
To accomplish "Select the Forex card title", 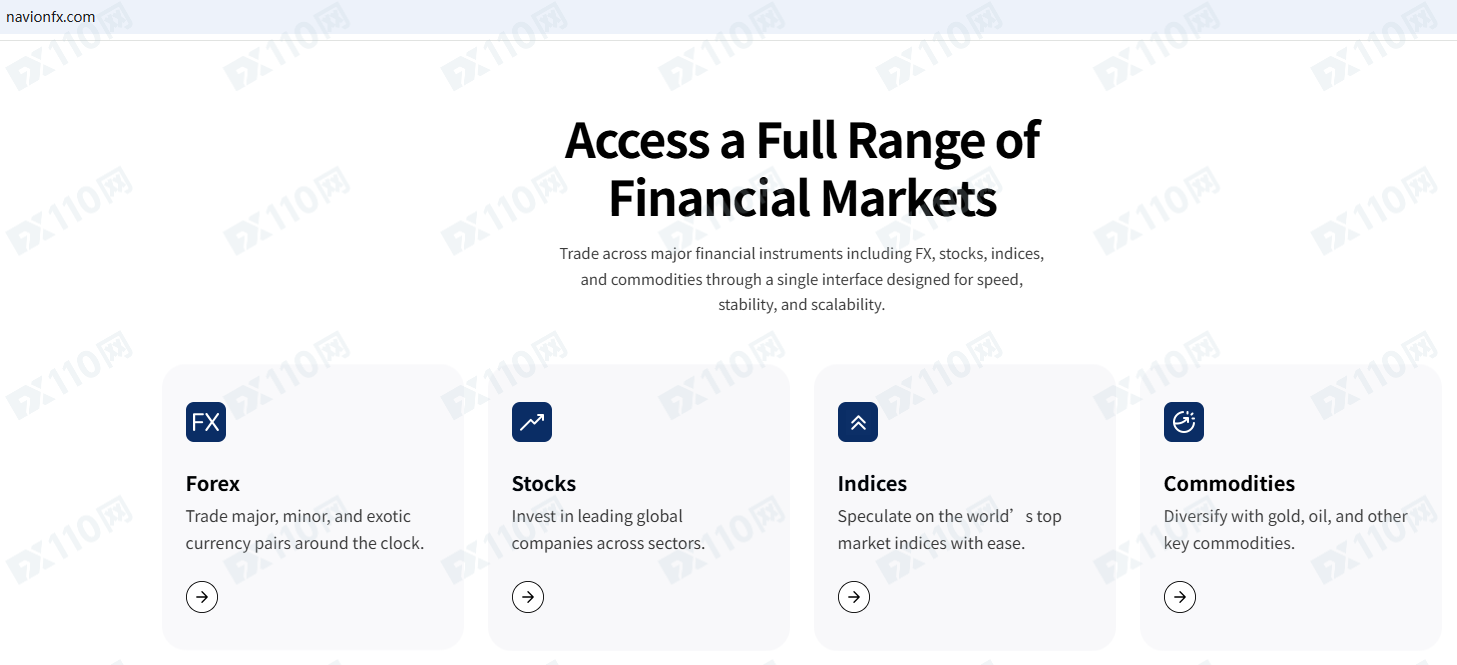I will (213, 484).
